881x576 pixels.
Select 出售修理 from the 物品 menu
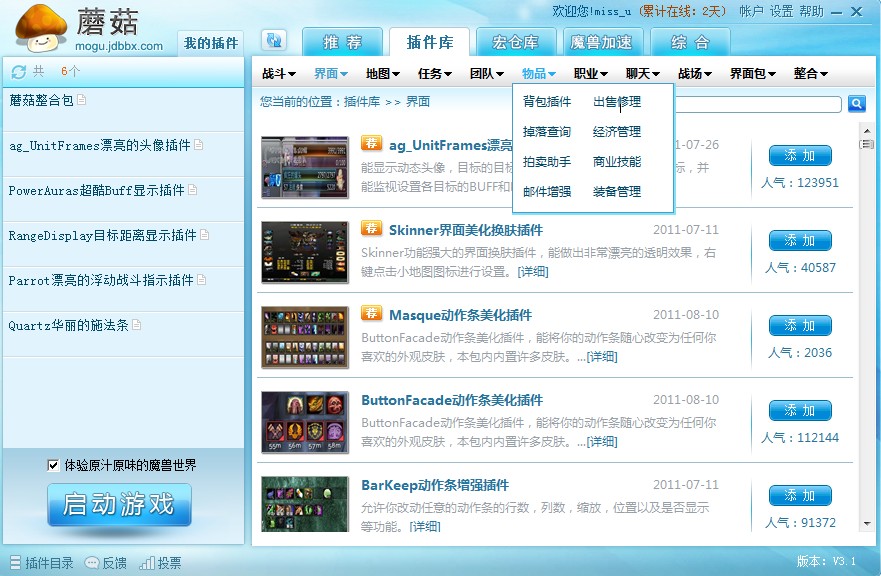(x=617, y=102)
